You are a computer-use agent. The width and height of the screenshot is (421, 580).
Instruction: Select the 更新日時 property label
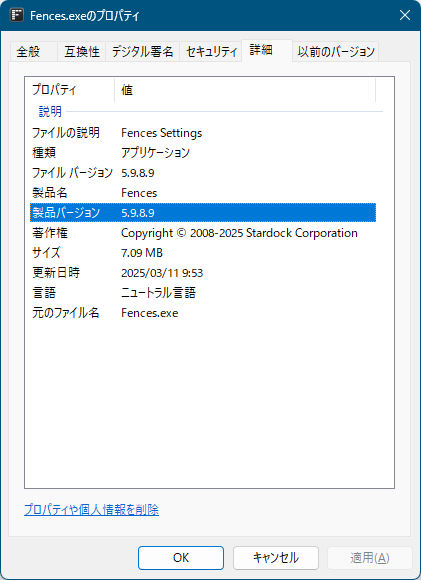point(56,273)
